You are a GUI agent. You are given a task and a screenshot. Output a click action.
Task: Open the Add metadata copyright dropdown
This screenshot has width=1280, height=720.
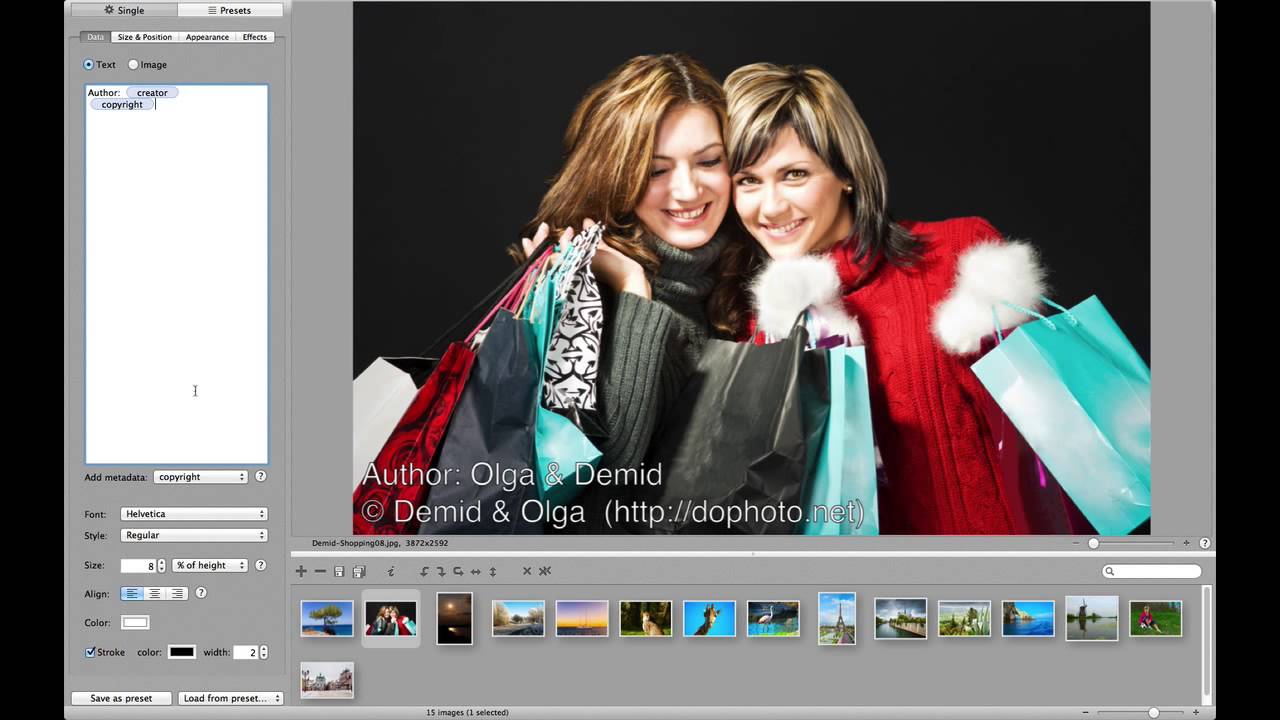click(x=201, y=477)
